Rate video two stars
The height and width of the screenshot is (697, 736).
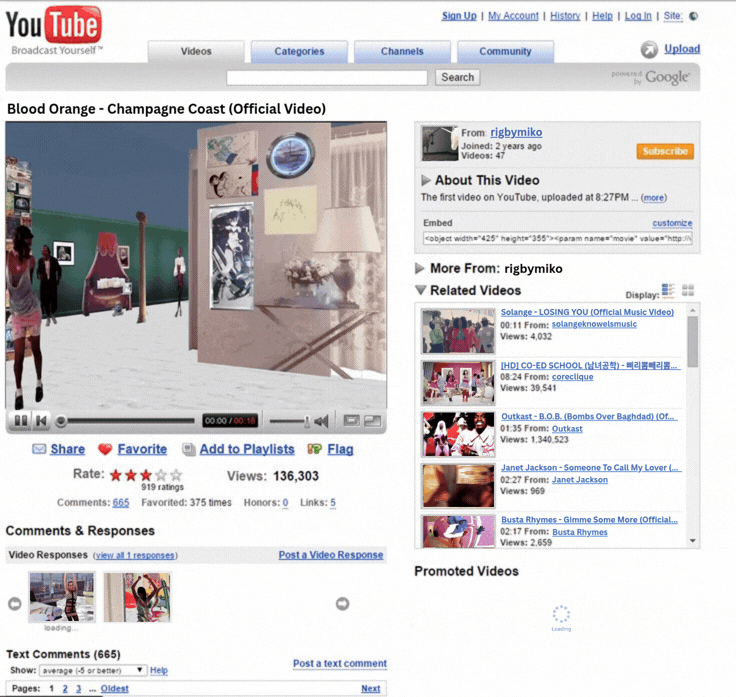pos(130,475)
